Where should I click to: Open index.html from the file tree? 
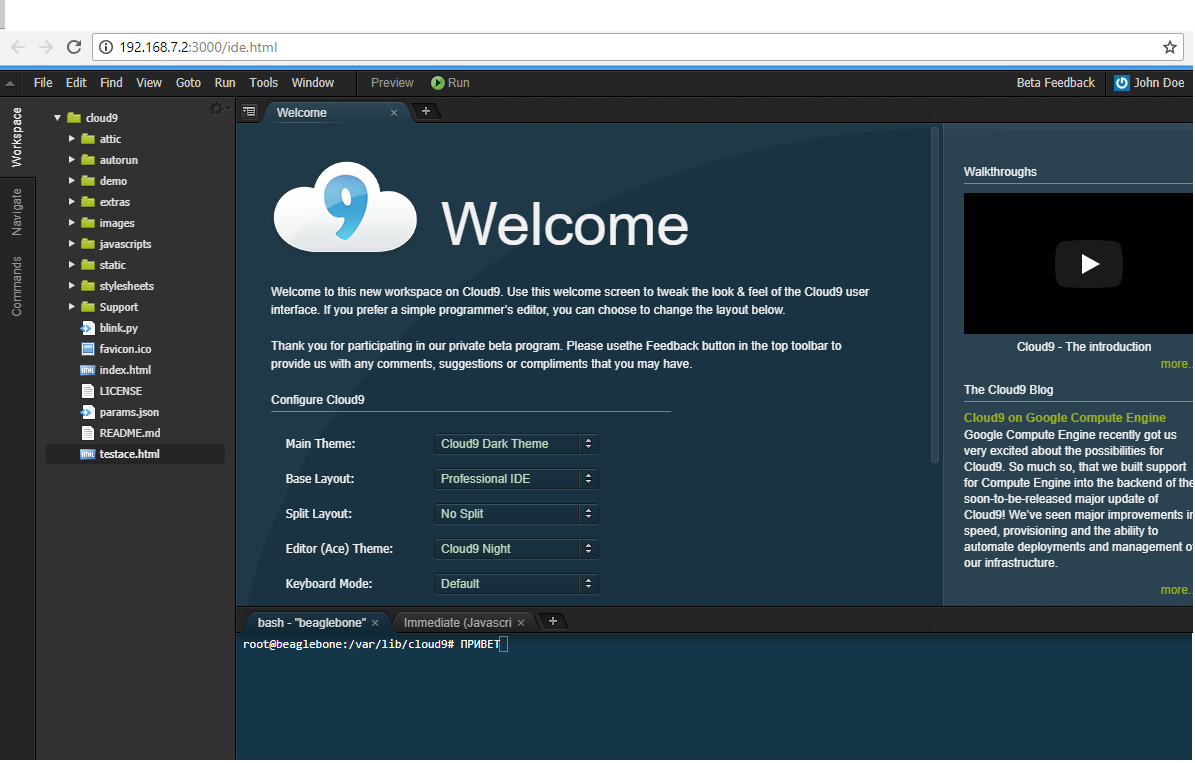pyautogui.click(x=125, y=370)
